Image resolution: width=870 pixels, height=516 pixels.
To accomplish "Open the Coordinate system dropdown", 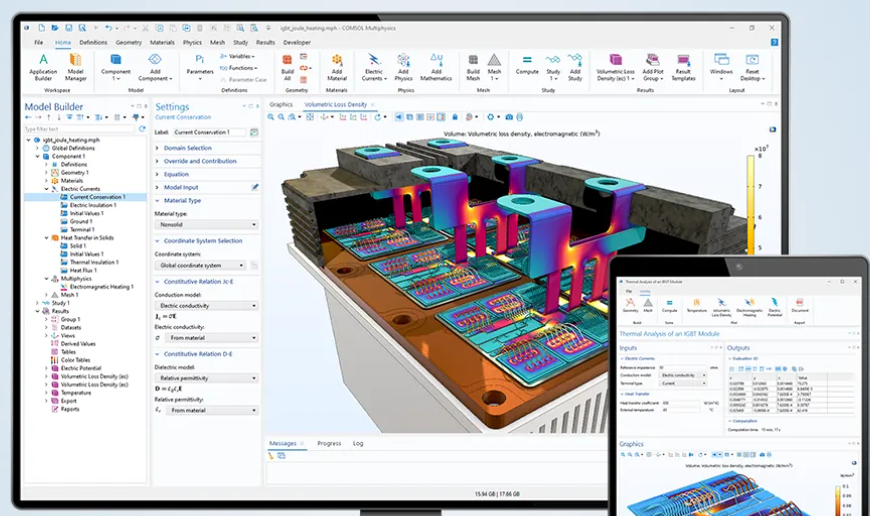I will 206,265.
